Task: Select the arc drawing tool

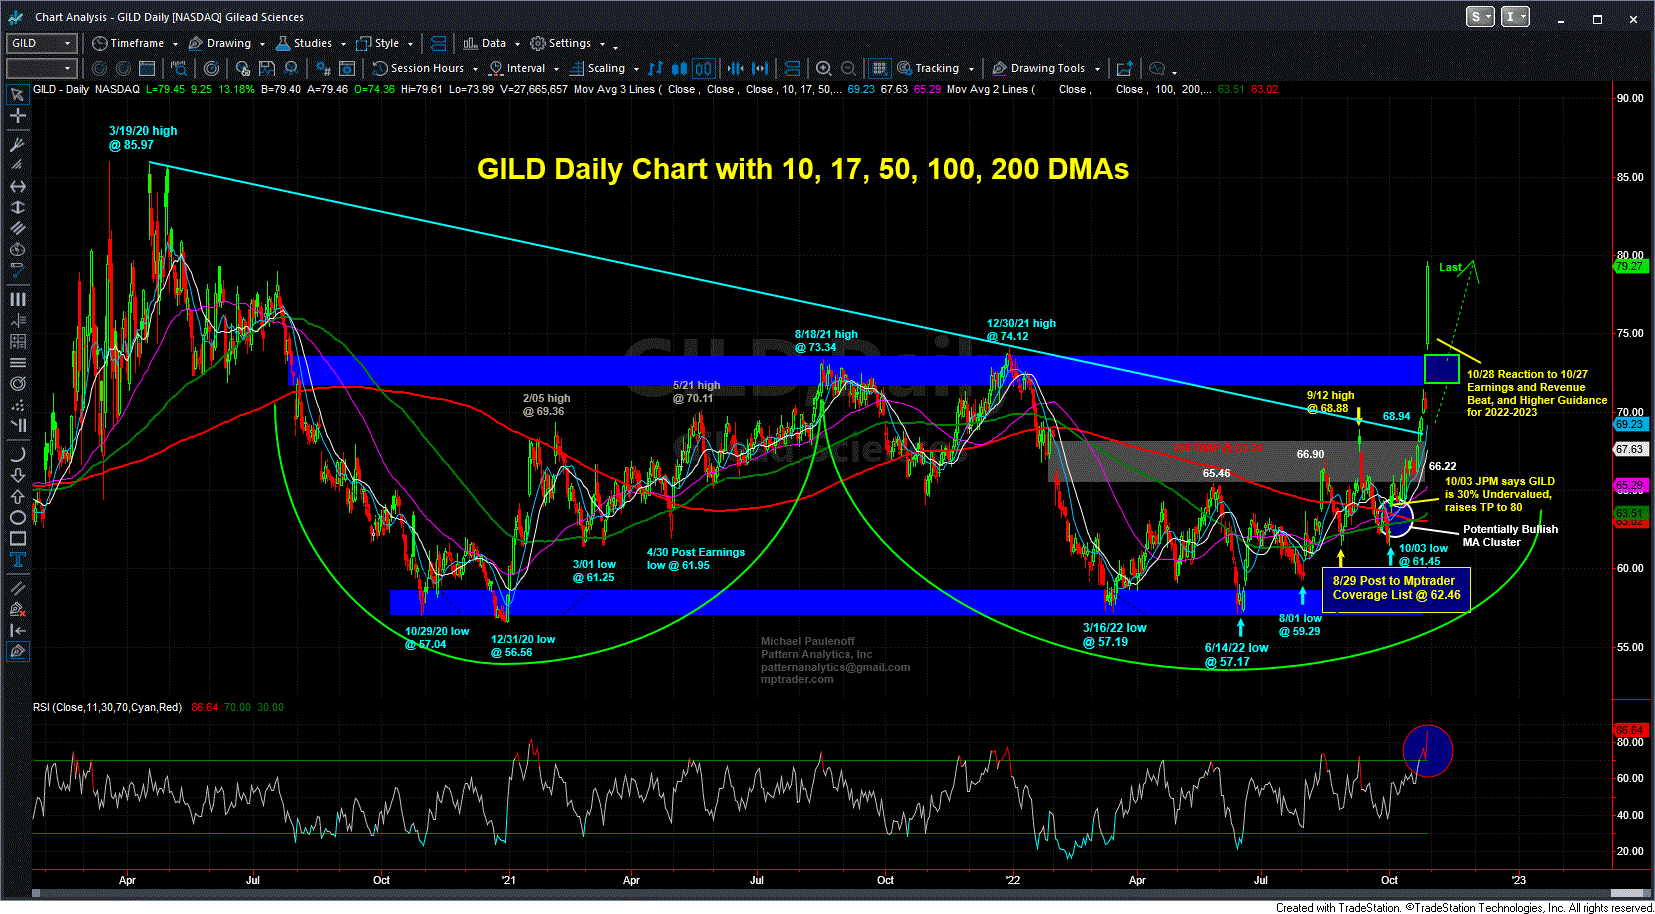Action: pyautogui.click(x=17, y=453)
